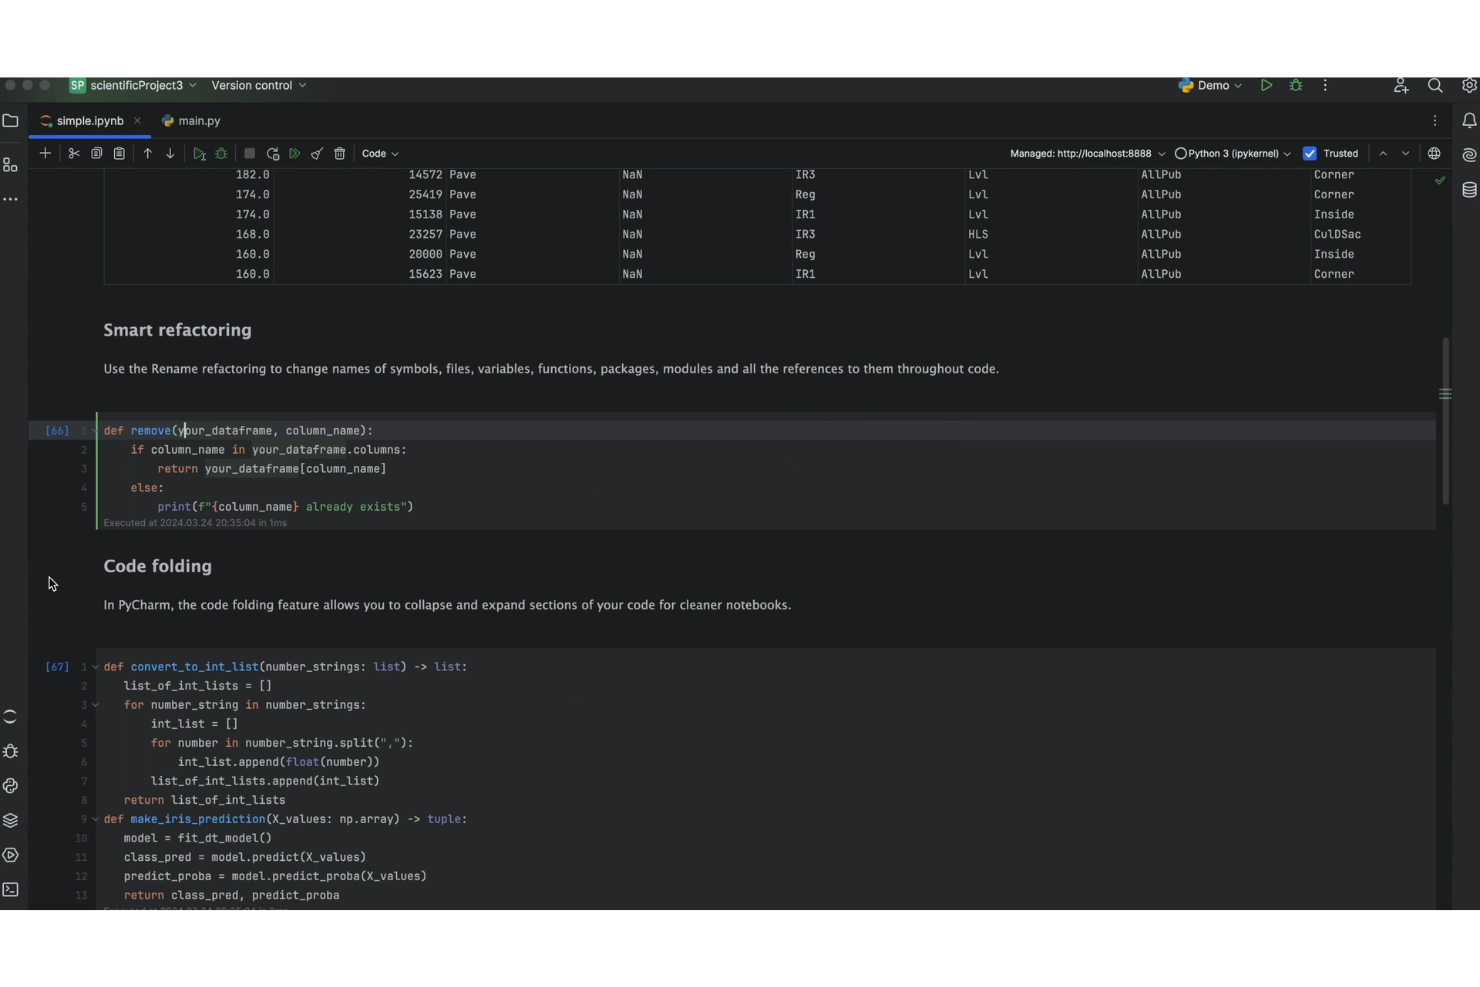The width and height of the screenshot is (1480, 987).
Task: Open Demo run configuration dropdown
Action: point(1211,86)
